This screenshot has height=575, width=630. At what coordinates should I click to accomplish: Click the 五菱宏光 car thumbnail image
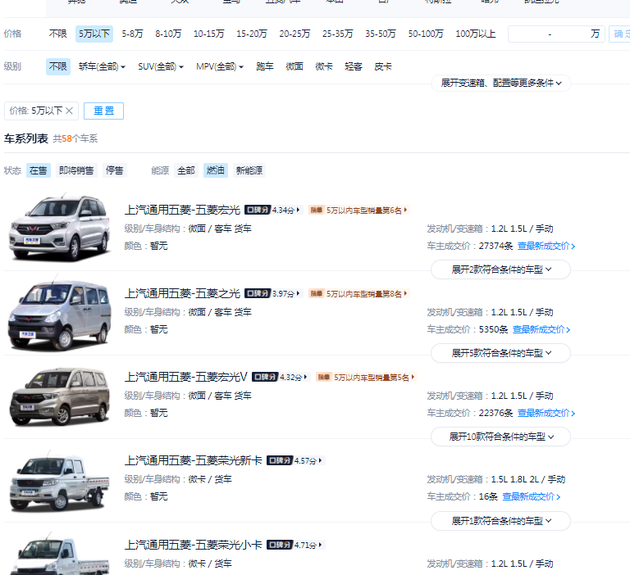pos(59,228)
